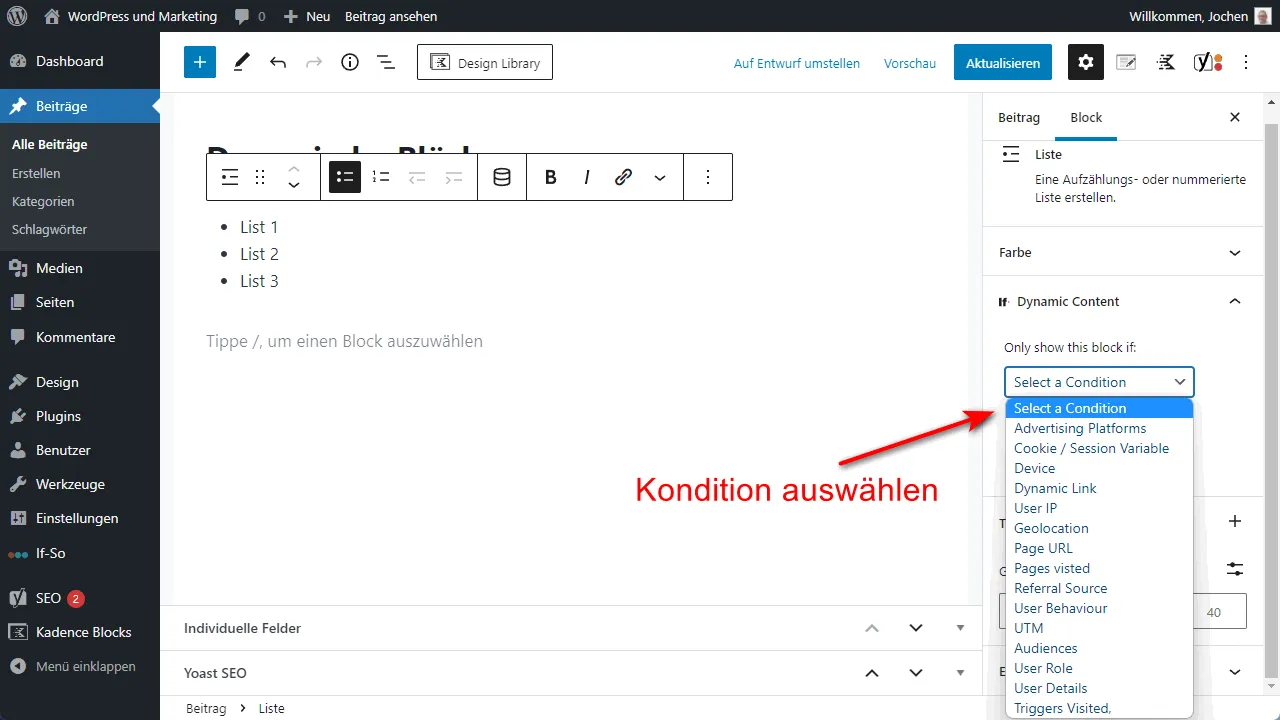Viewport: 1280px width, 720px height.
Task: Toggle the Yoast SEO panel triangle
Action: [960, 673]
